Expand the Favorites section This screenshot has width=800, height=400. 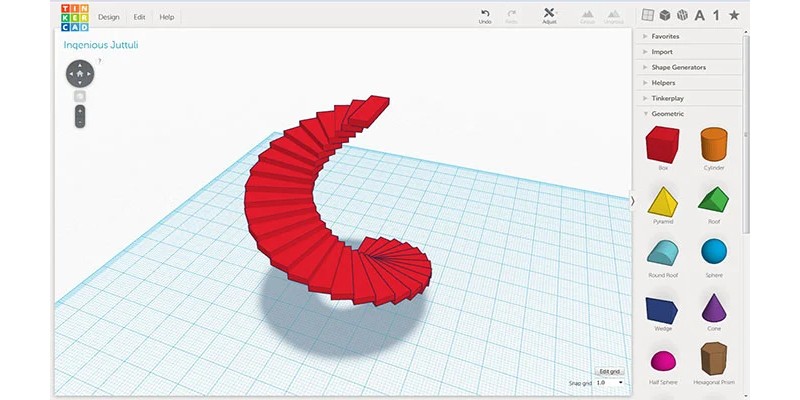click(688, 36)
